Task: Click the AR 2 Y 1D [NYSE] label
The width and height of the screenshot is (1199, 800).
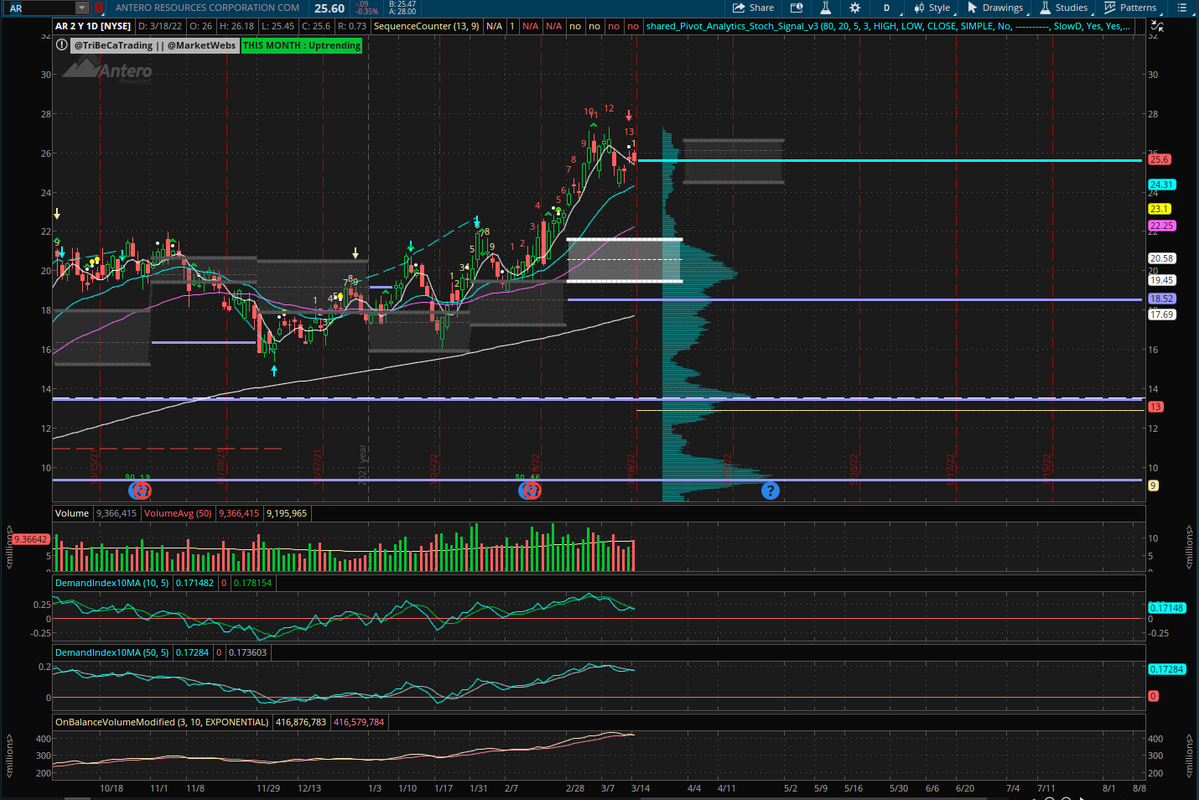Action: click(x=93, y=26)
